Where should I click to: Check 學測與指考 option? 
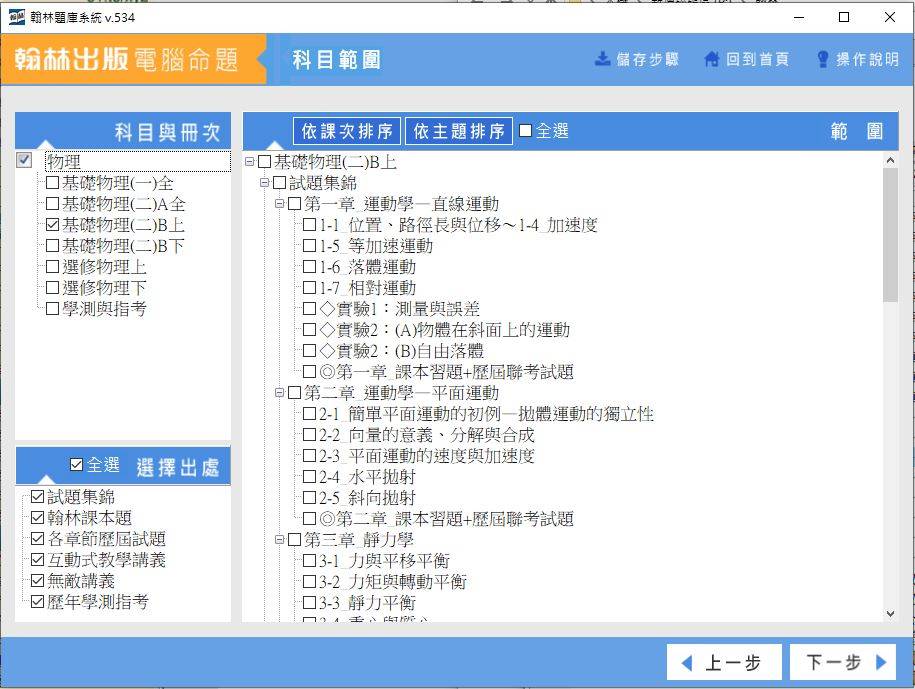pyautogui.click(x=53, y=309)
